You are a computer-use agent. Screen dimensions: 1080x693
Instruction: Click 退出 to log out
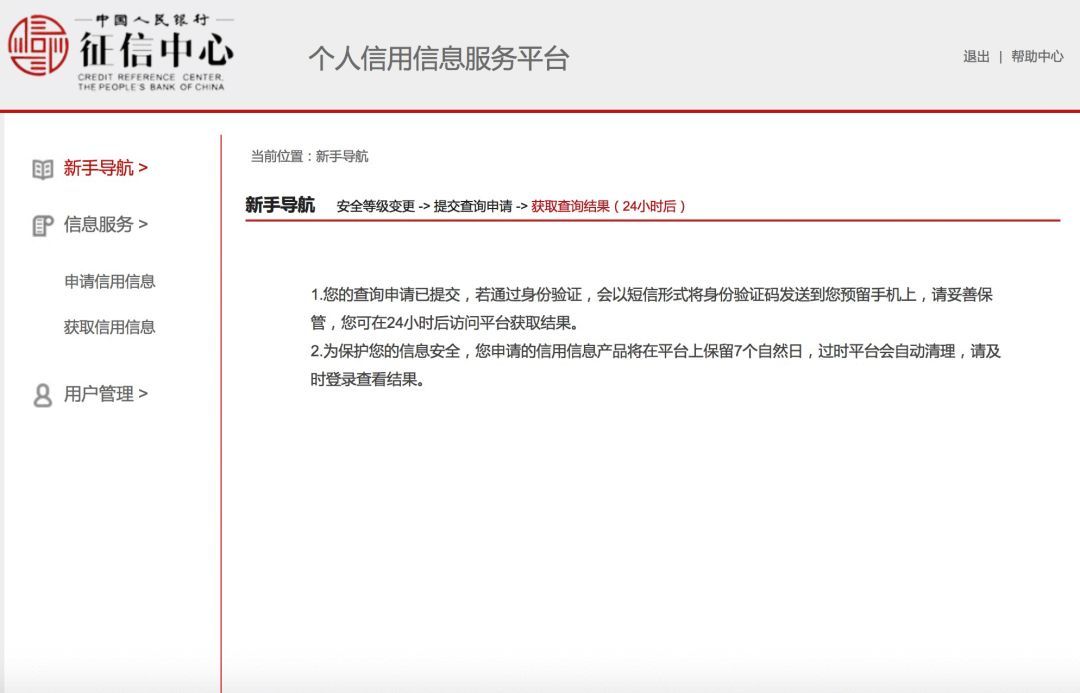coord(976,56)
